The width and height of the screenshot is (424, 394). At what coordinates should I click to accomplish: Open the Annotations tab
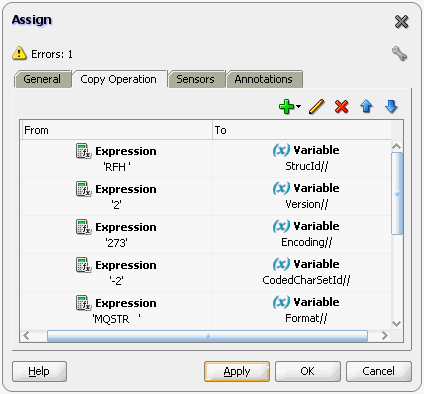point(264,79)
